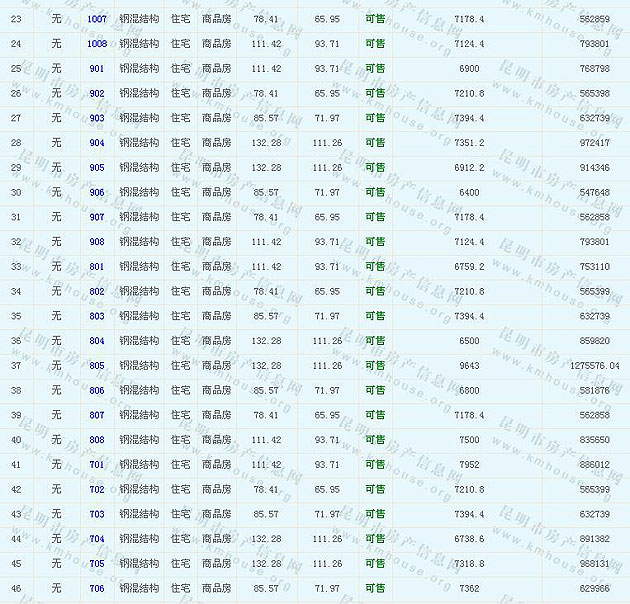Select unit price 9643 cell
Screen dimensions: 630x604
click(469, 366)
